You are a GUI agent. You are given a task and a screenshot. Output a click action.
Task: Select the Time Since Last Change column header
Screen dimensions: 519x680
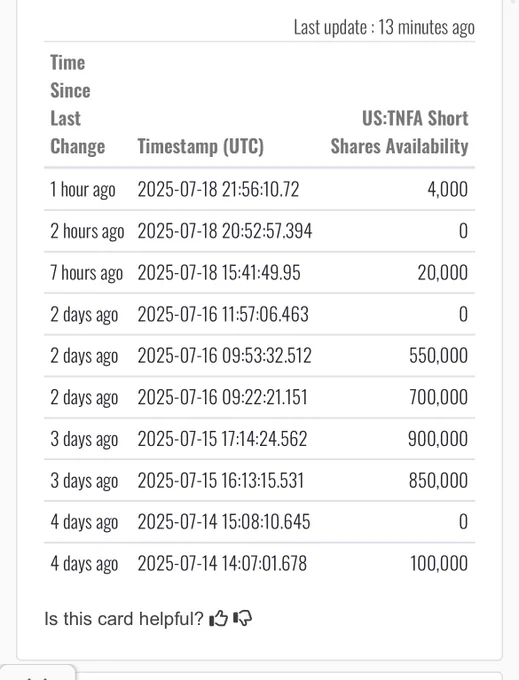(x=78, y=104)
